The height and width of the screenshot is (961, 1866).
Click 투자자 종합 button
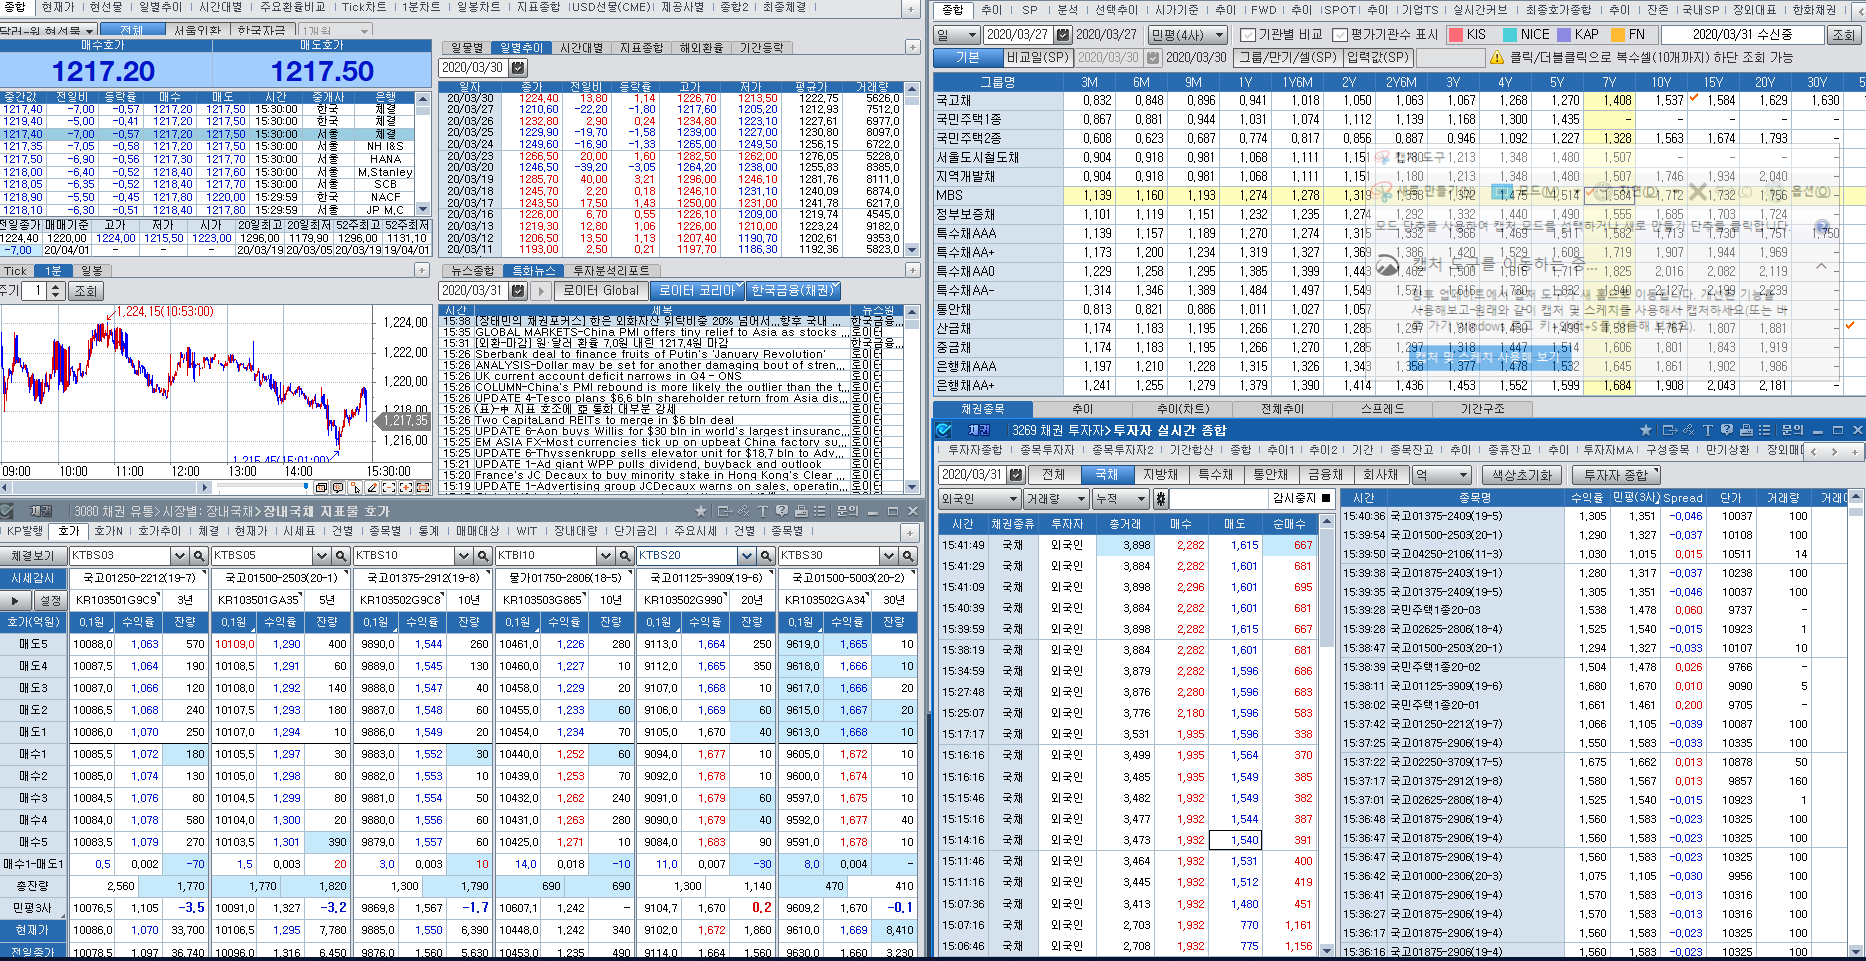click(1616, 475)
